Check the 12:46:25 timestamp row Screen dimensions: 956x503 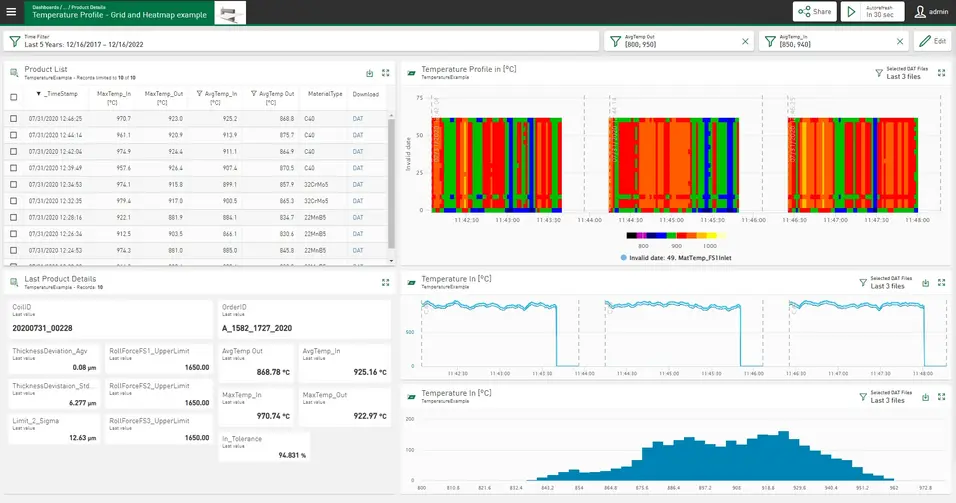pos(13,118)
